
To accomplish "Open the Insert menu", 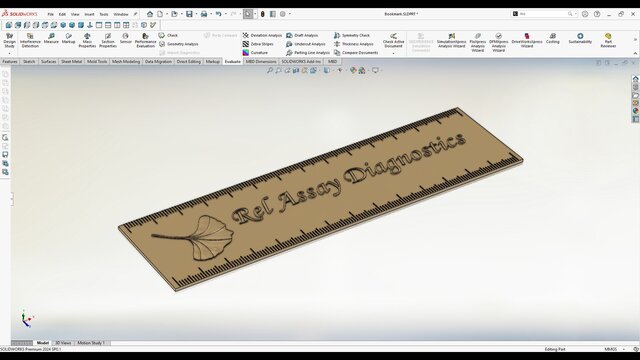I will pos(89,14).
